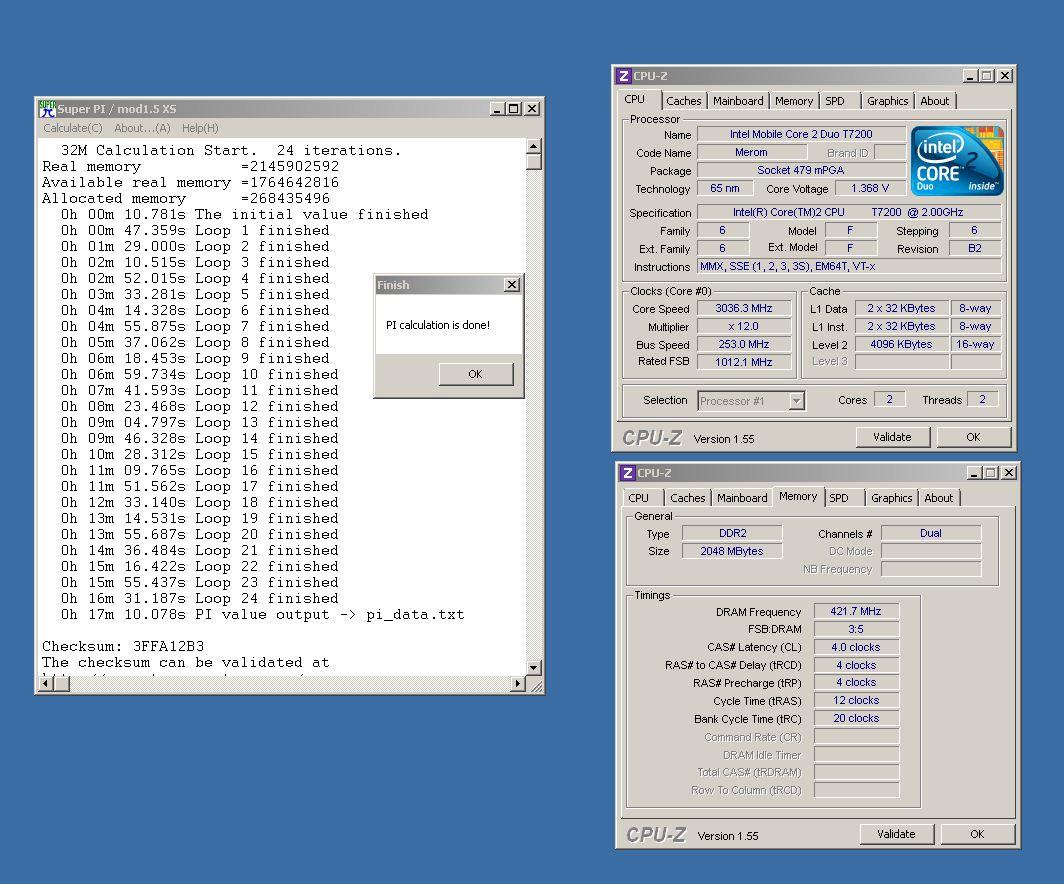Close the bottom CPU-Z window

pyautogui.click(x=1009, y=473)
